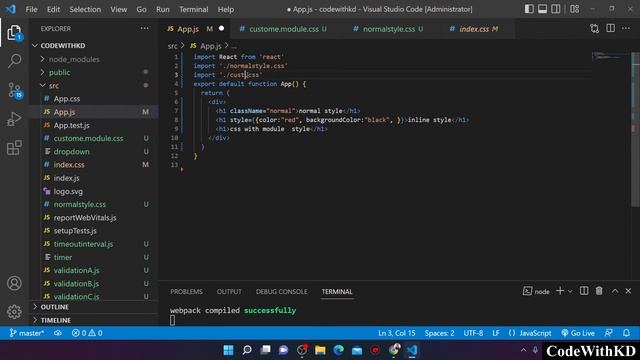The width and height of the screenshot is (640, 360).
Task: Click LF end of line selector
Action: (496, 333)
